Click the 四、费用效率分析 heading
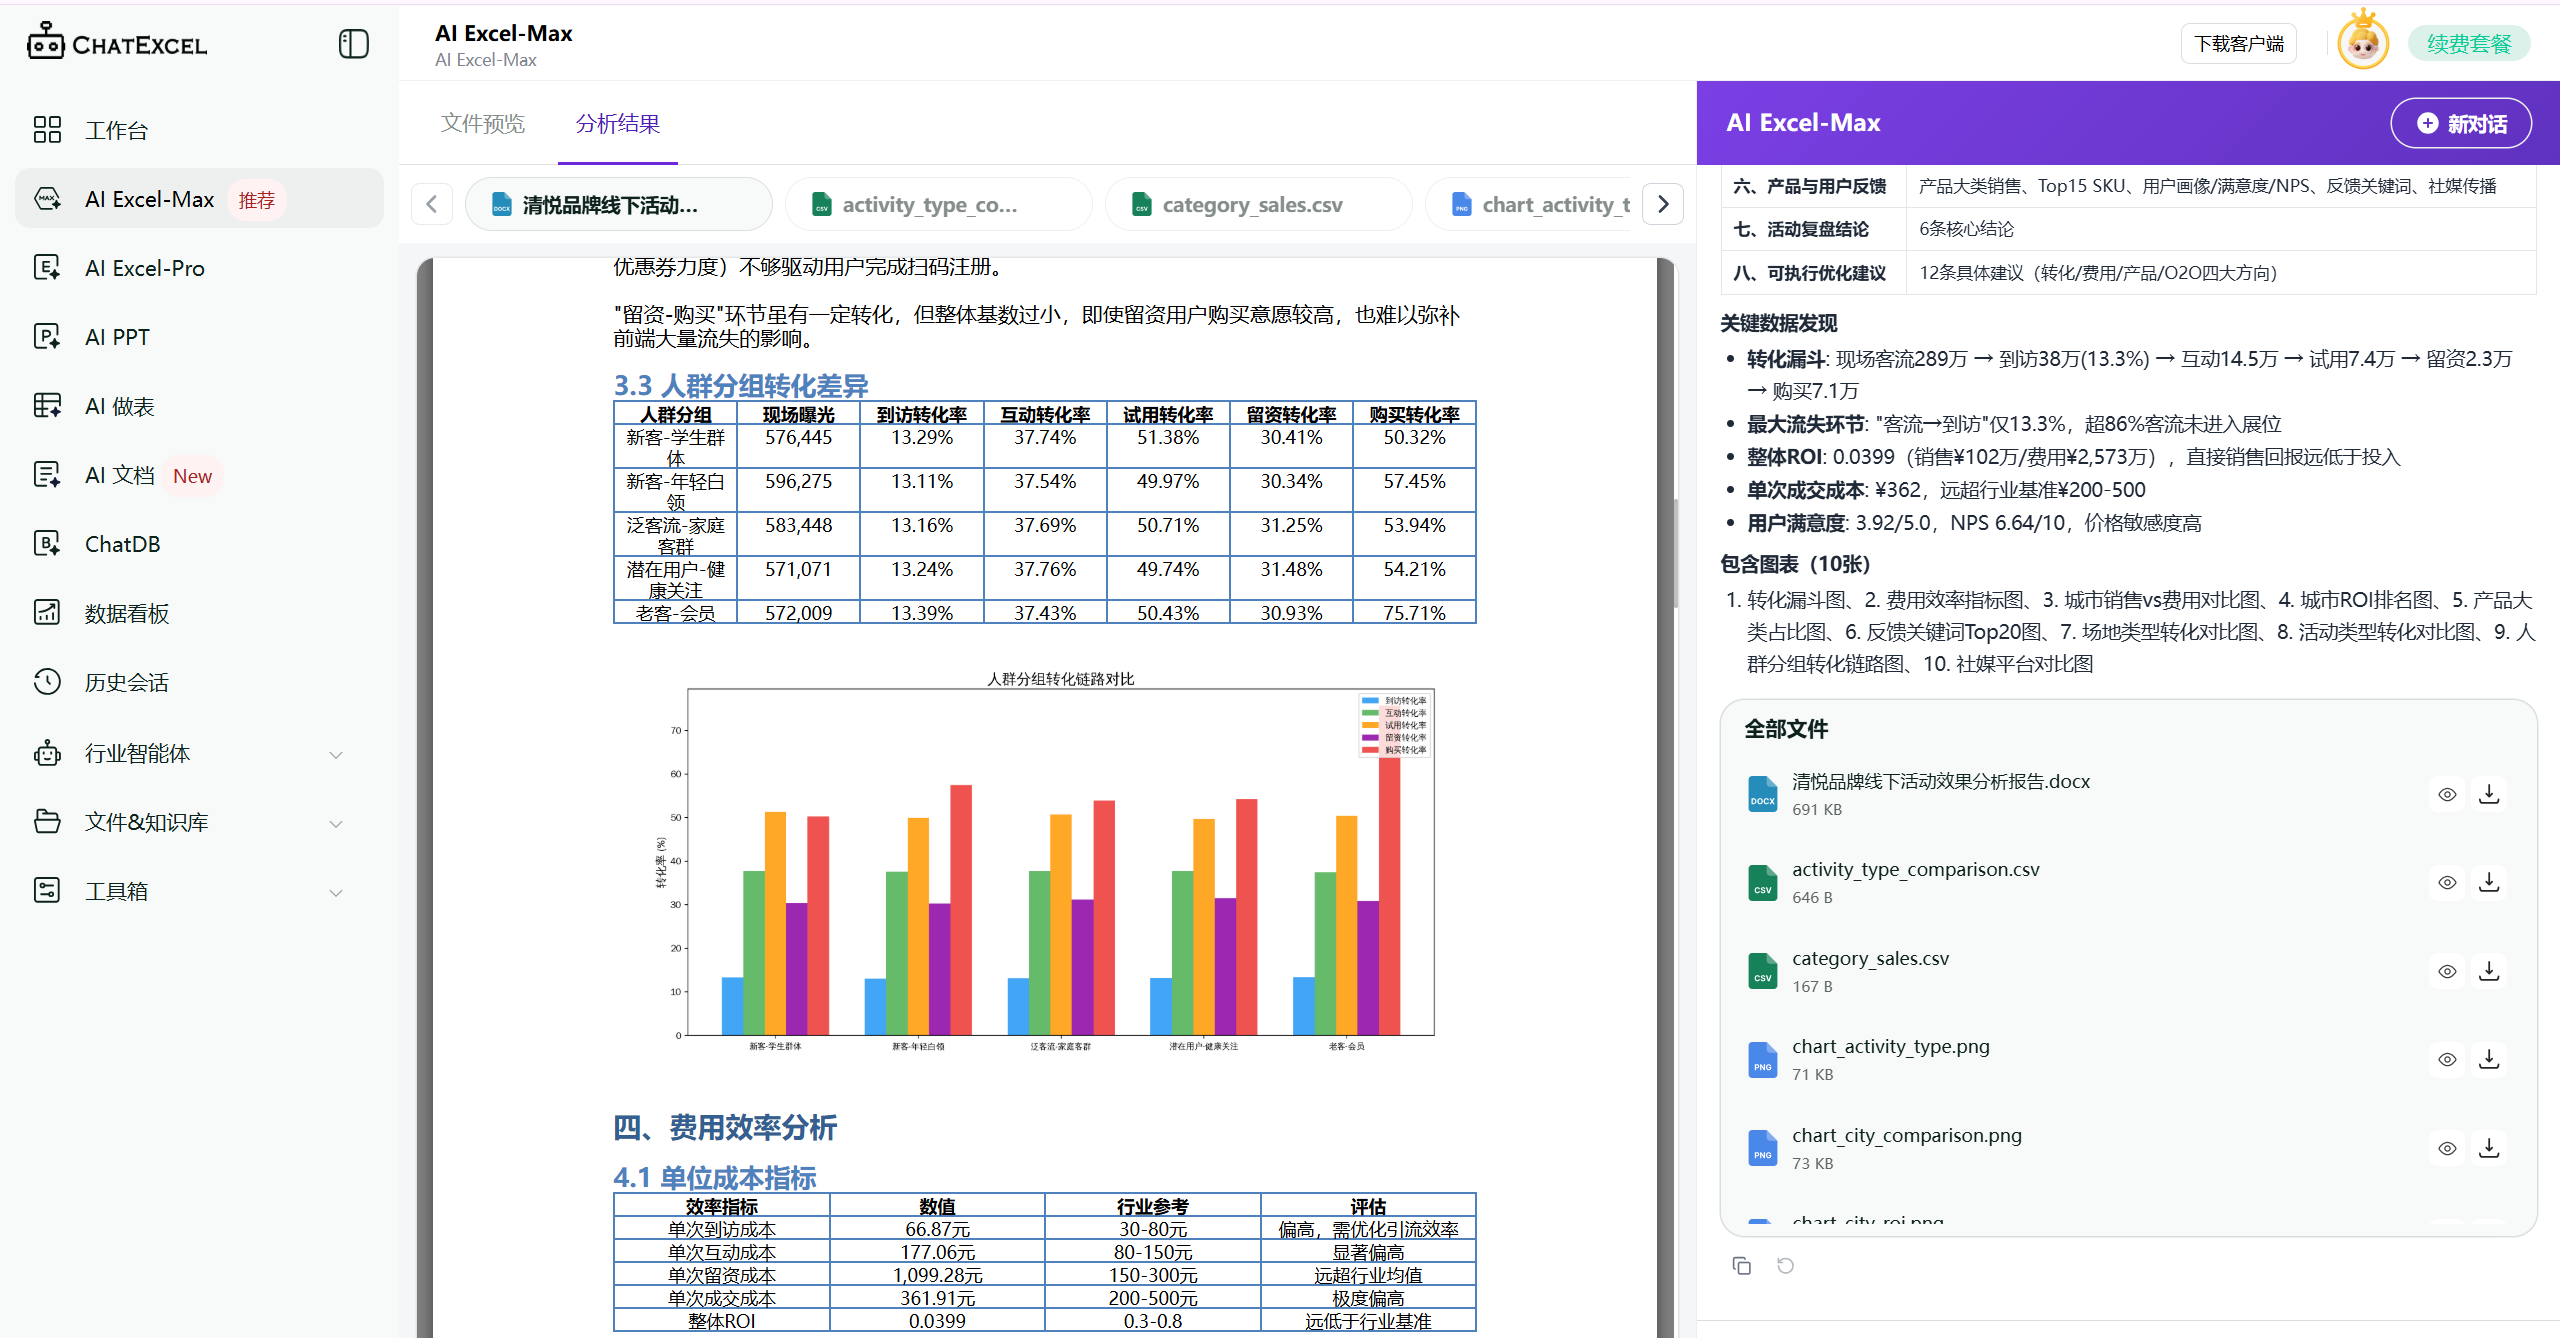 [x=725, y=1128]
